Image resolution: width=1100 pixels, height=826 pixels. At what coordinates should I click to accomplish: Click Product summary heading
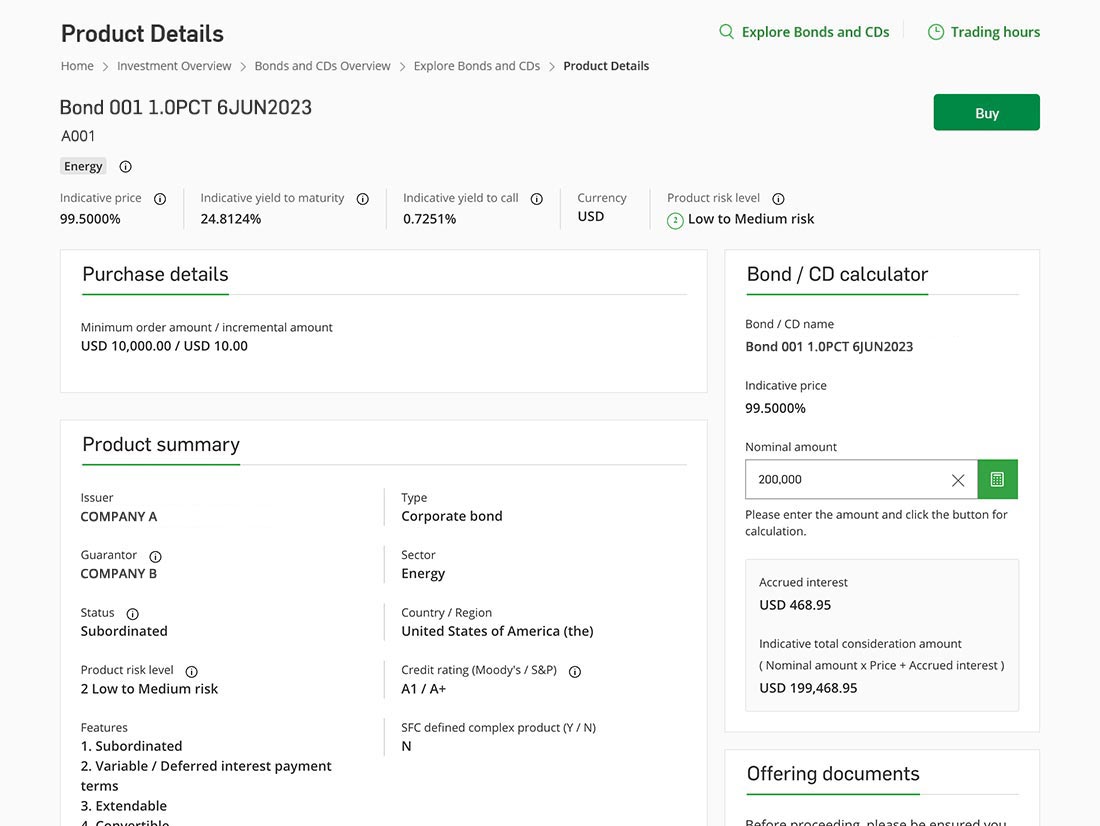point(161,445)
